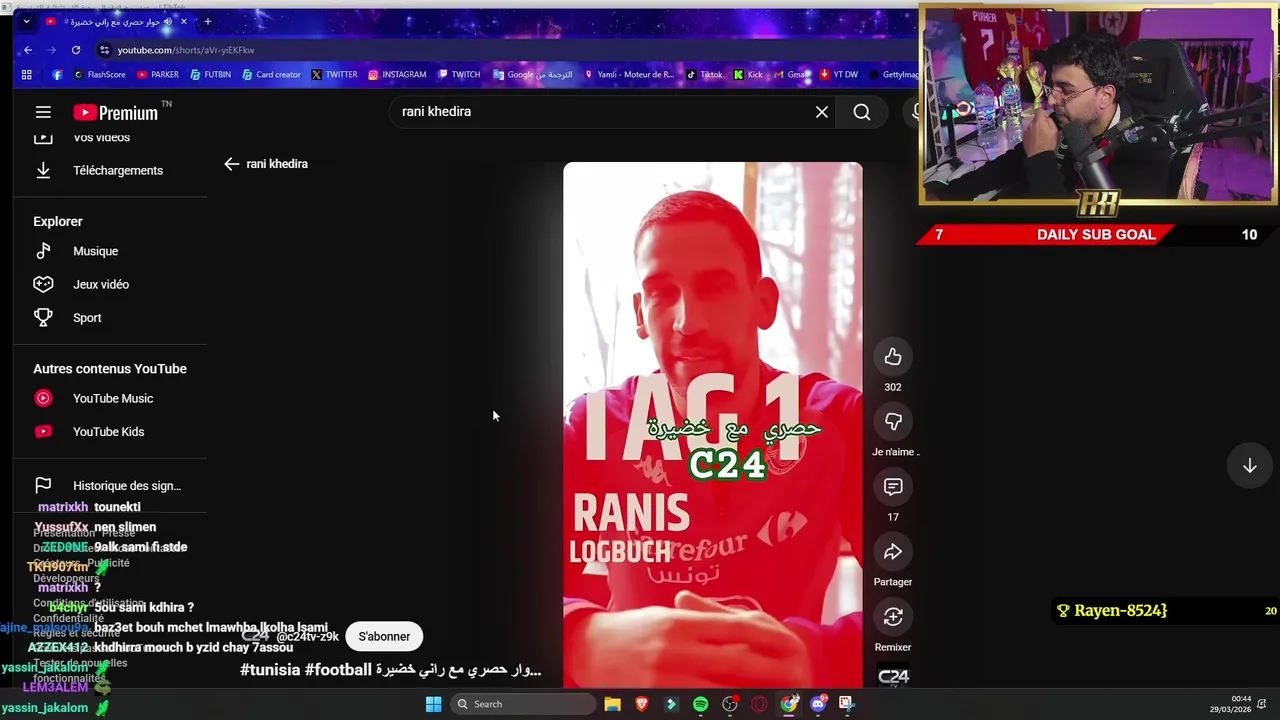Image resolution: width=1280 pixels, height=720 pixels.
Task: Open the YouTube Premium logo home link
Action: click(x=116, y=113)
